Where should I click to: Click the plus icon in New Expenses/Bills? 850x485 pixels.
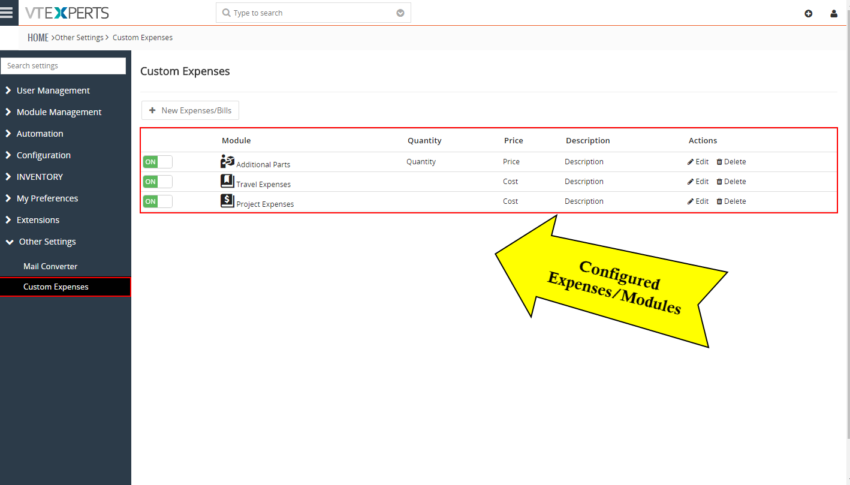tap(152, 110)
